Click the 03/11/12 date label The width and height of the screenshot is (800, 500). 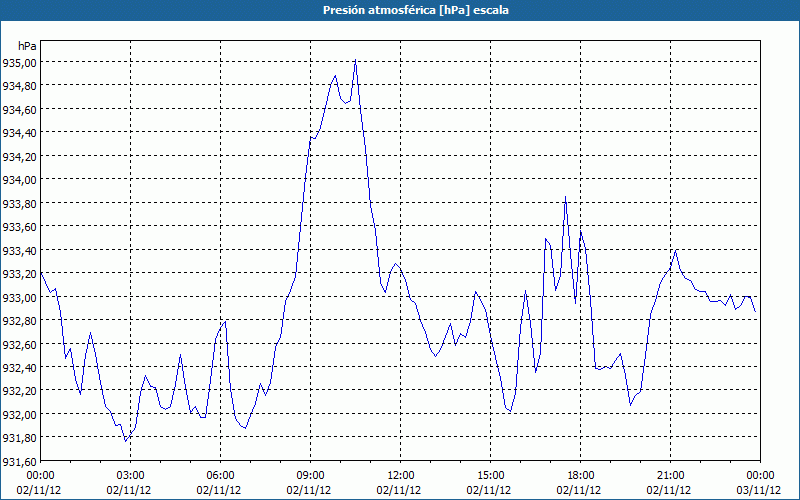click(x=759, y=490)
